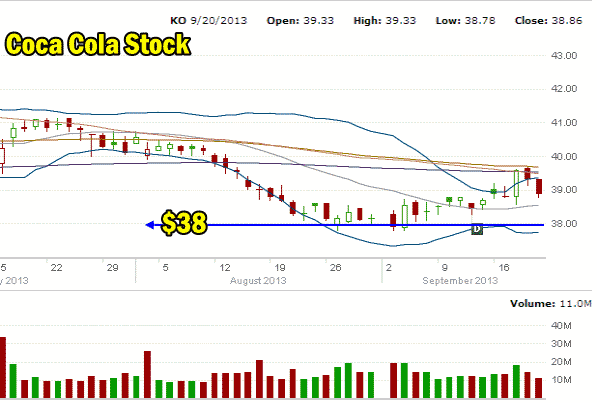Screen dimensions: 597x403
Task: Select the KO 9/20/2013 ticker date label
Action: pyautogui.click(x=208, y=21)
